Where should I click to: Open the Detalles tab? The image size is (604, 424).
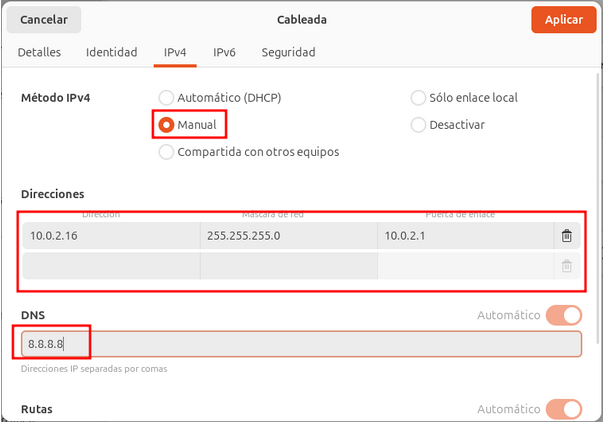point(40,52)
